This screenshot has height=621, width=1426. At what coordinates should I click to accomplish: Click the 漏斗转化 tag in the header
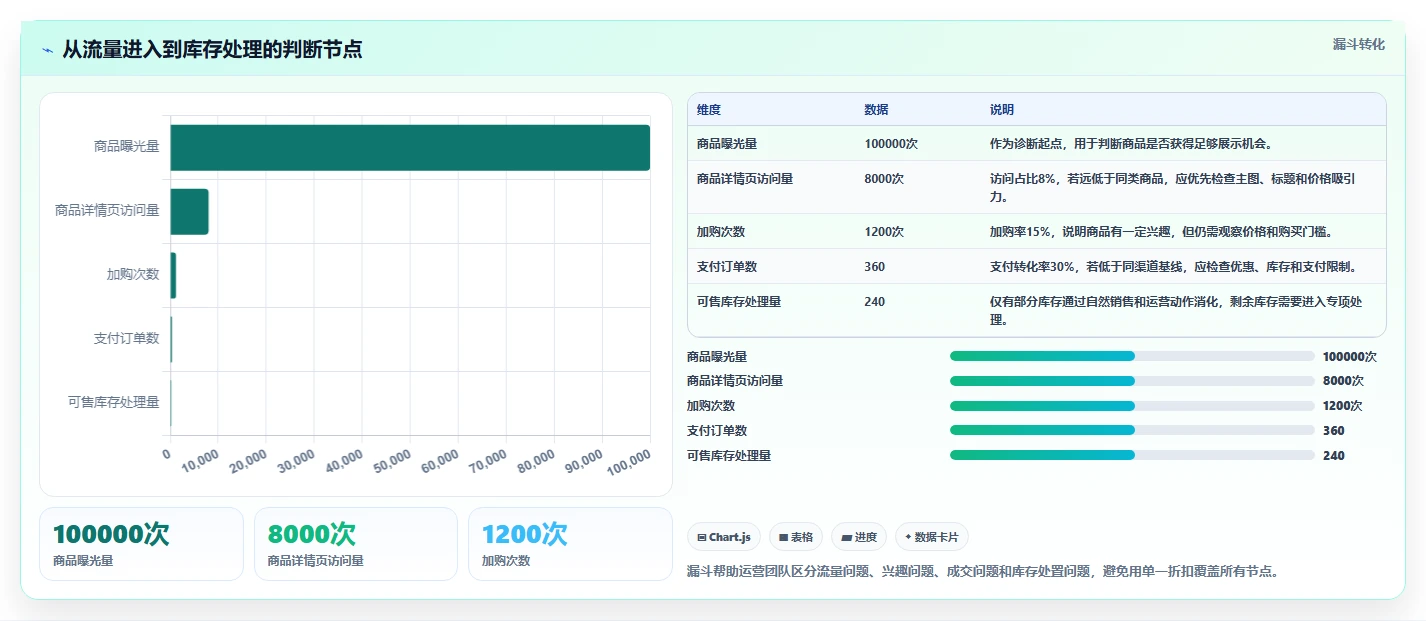point(1359,45)
